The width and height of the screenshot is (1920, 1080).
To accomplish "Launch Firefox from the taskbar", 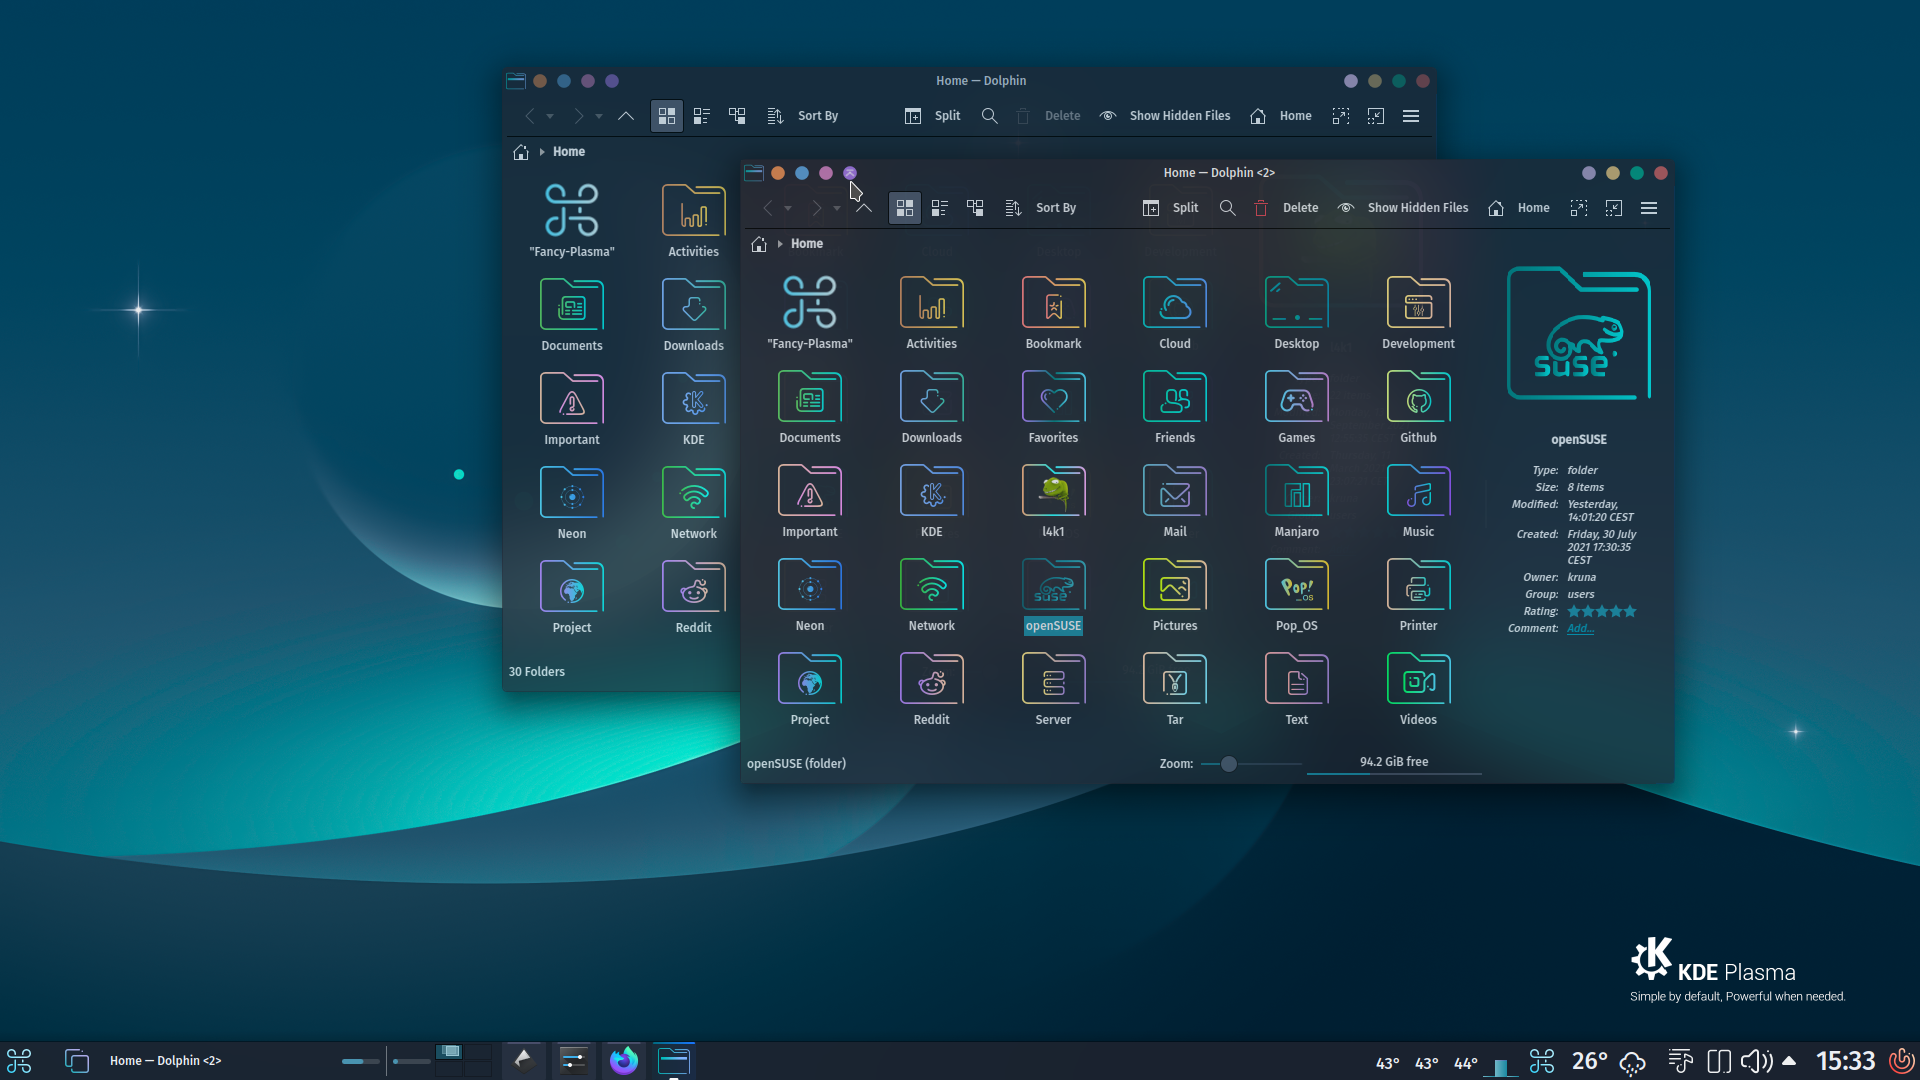I will [x=624, y=1061].
